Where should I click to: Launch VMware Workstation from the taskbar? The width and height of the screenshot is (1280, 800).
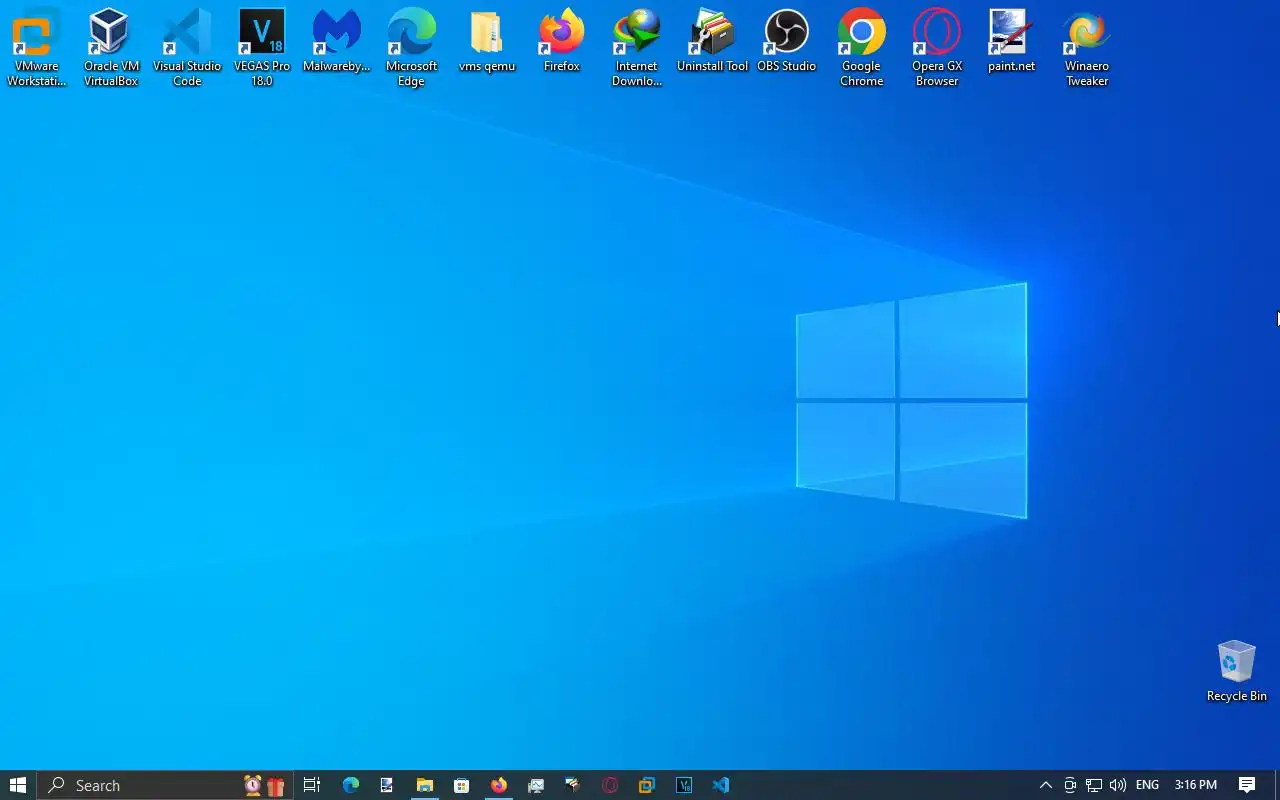(x=647, y=785)
